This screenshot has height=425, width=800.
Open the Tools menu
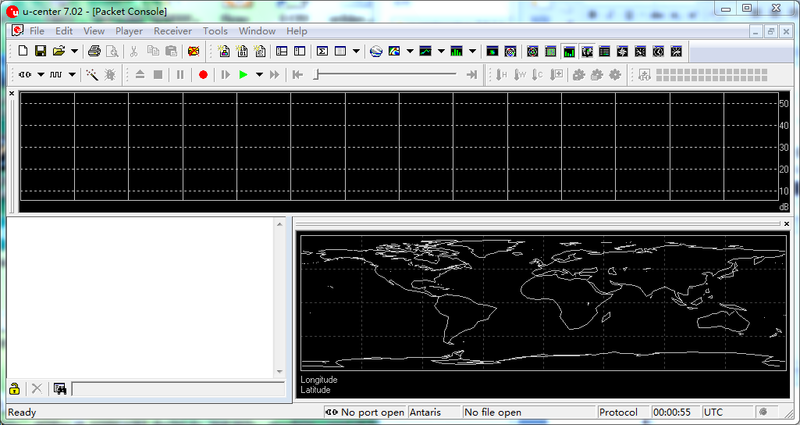215,31
